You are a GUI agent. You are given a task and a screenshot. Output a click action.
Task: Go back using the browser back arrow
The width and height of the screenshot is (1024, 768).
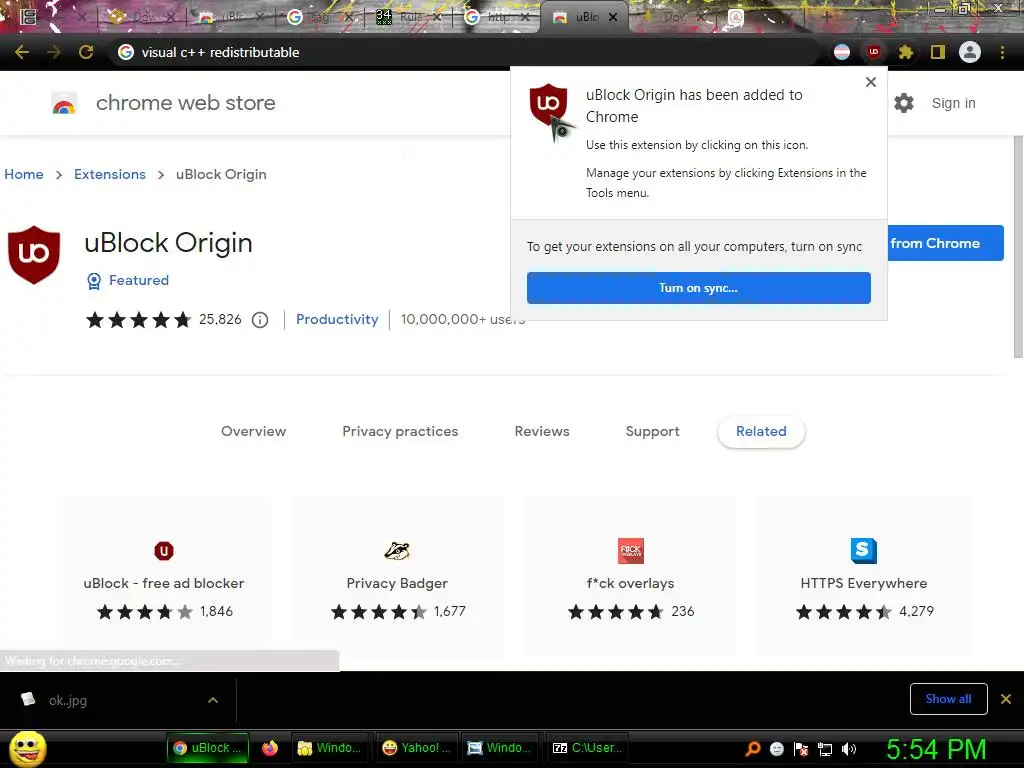[x=22, y=52]
